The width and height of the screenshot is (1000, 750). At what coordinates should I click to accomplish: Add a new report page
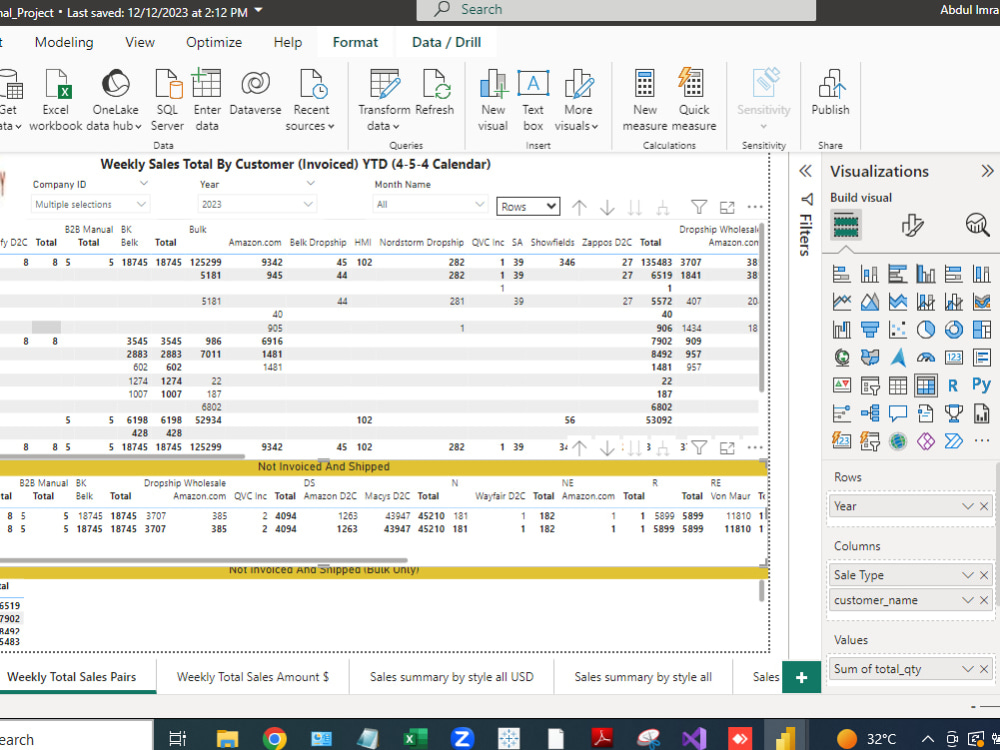(802, 677)
